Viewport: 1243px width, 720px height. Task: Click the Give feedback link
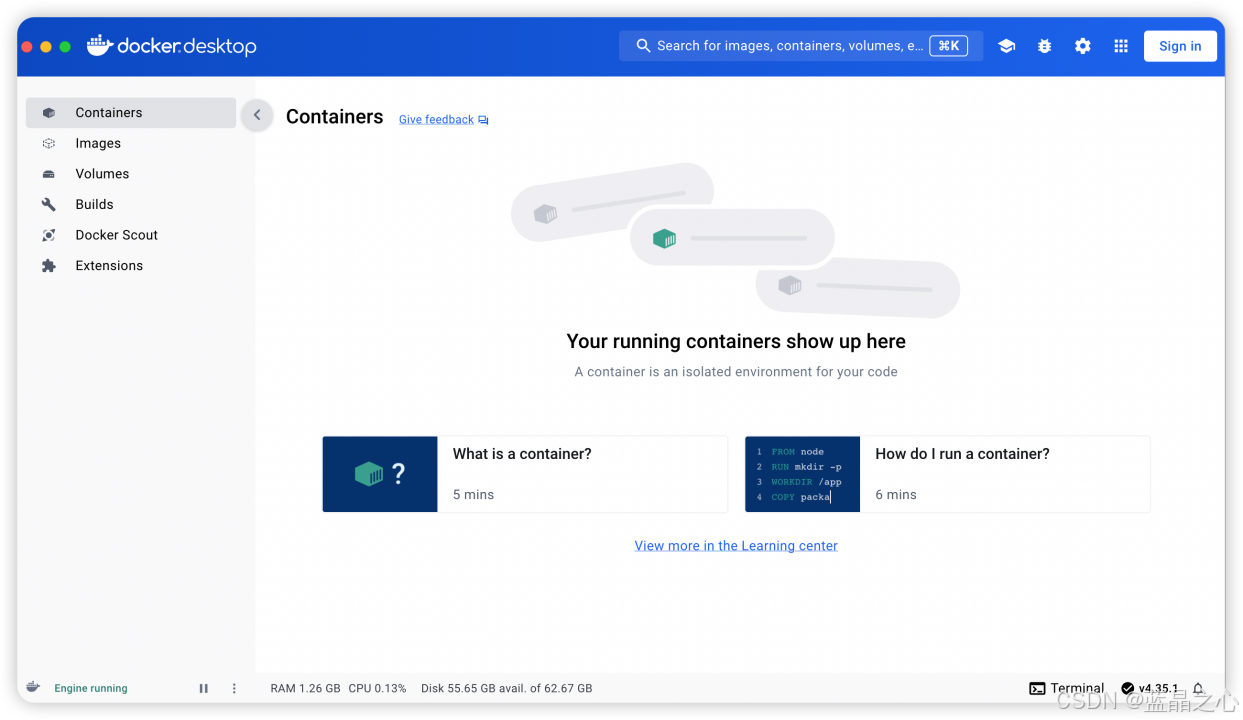point(443,119)
